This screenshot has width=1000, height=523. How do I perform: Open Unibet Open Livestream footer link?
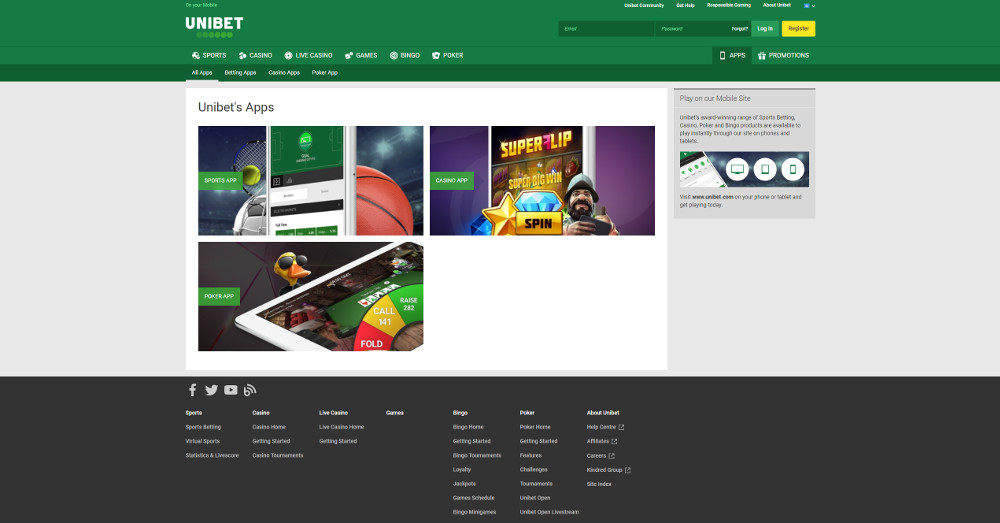point(550,512)
